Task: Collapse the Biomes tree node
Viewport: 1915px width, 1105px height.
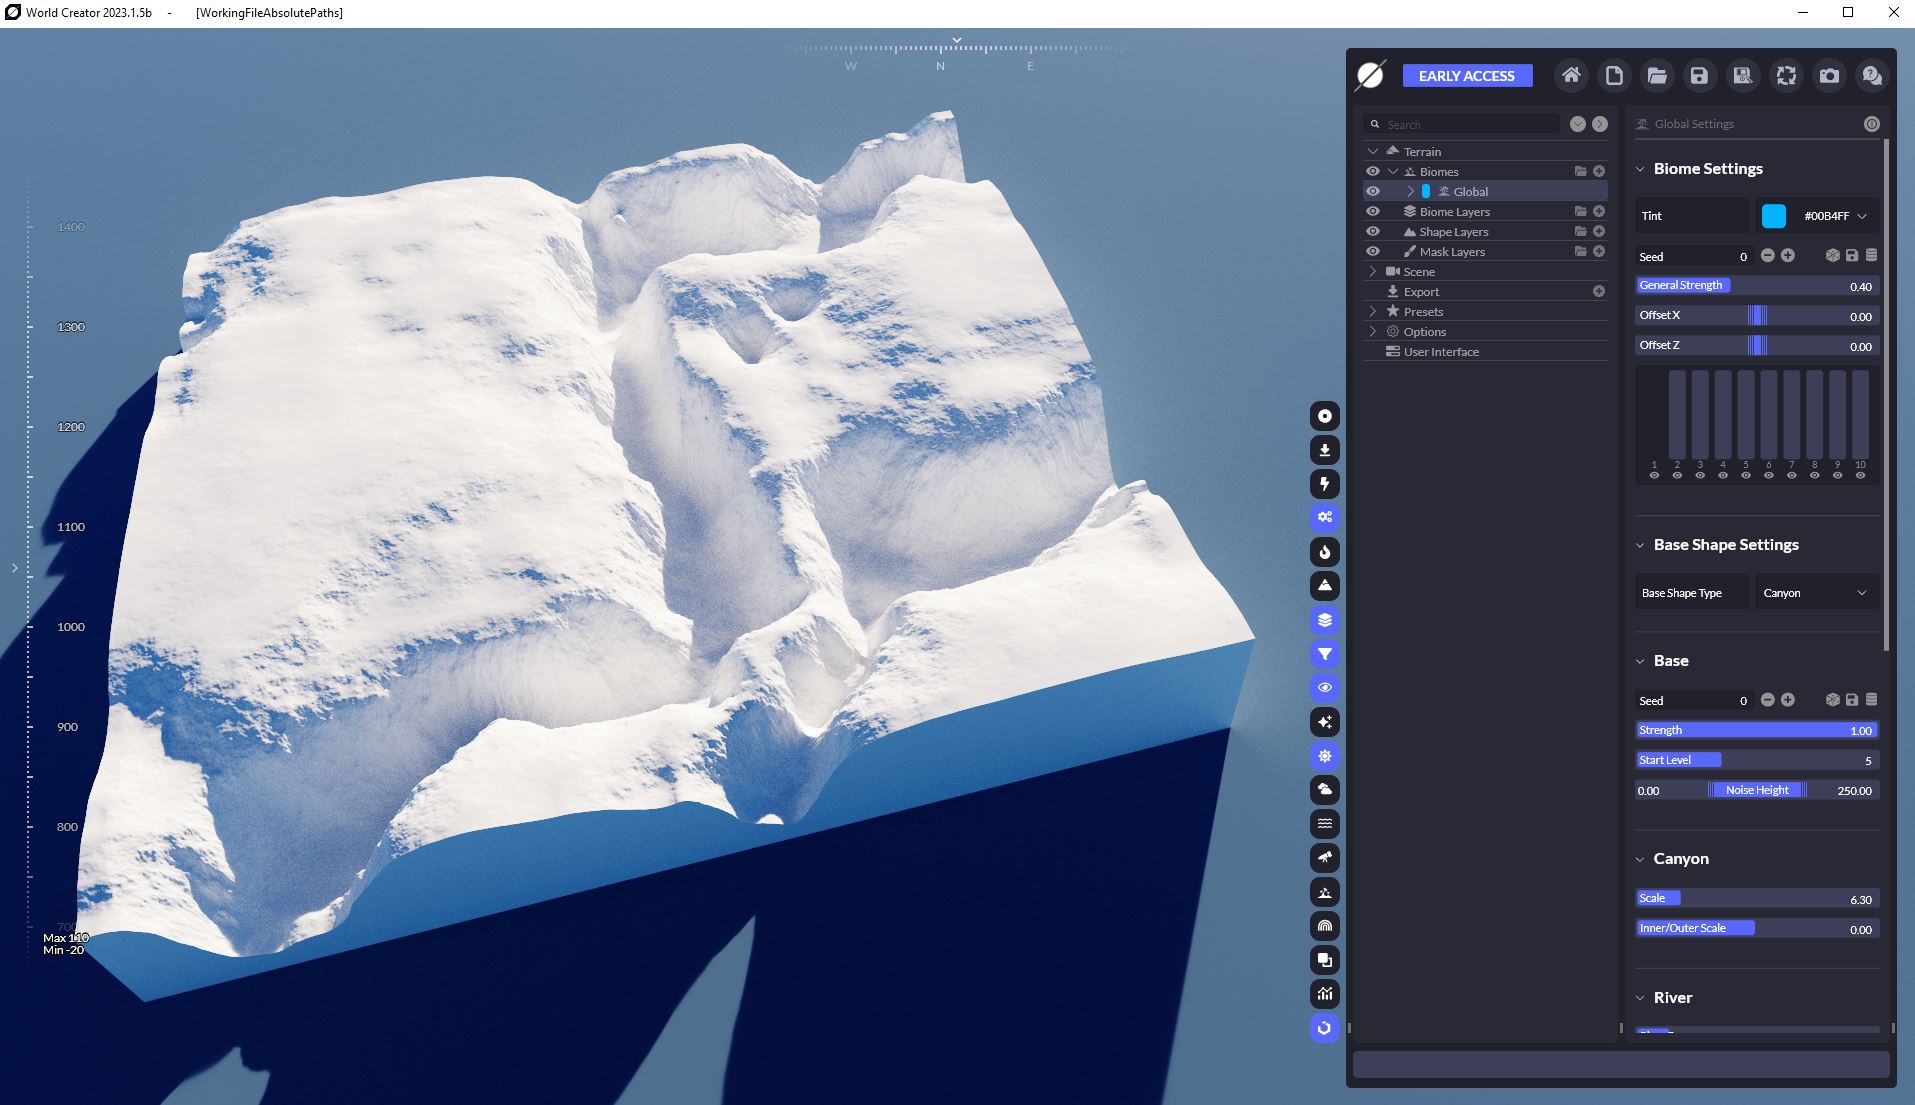Action: pyautogui.click(x=1393, y=172)
